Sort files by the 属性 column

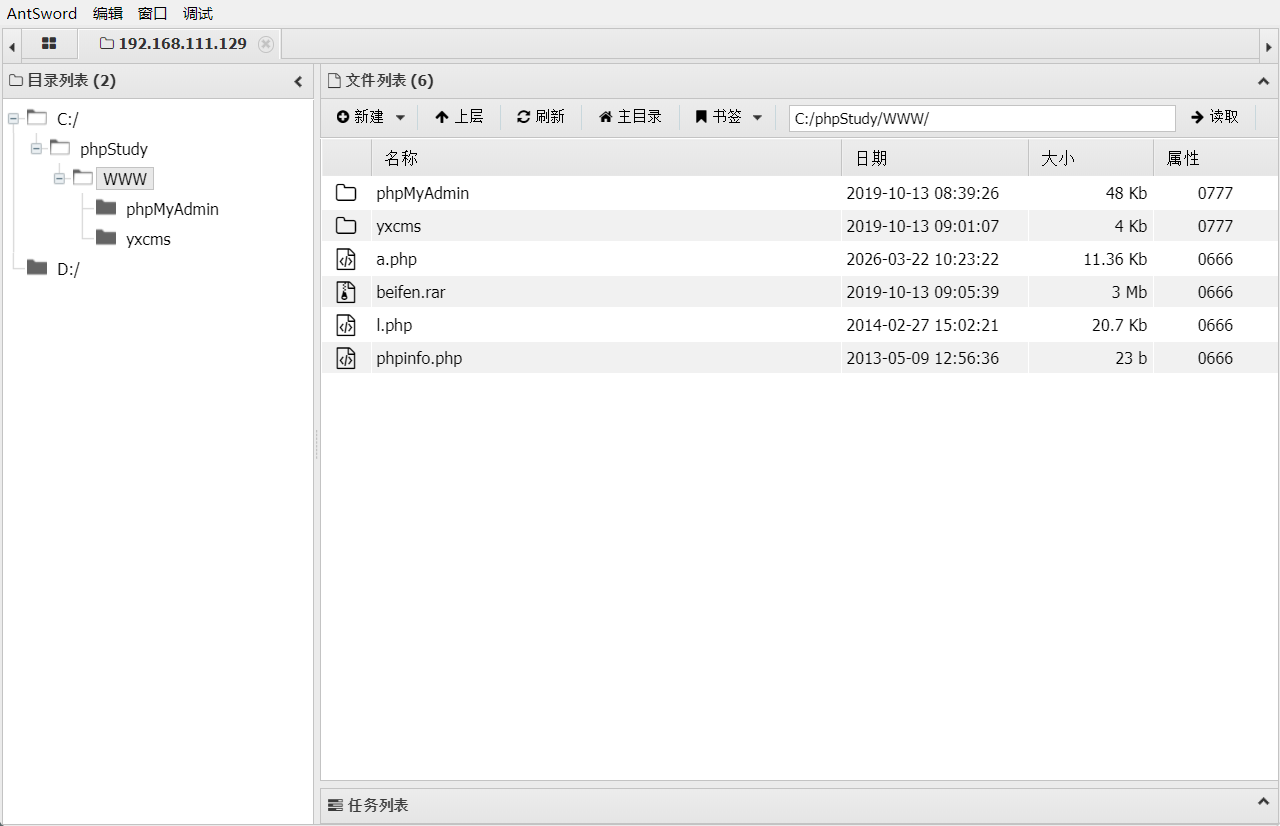(x=1216, y=158)
